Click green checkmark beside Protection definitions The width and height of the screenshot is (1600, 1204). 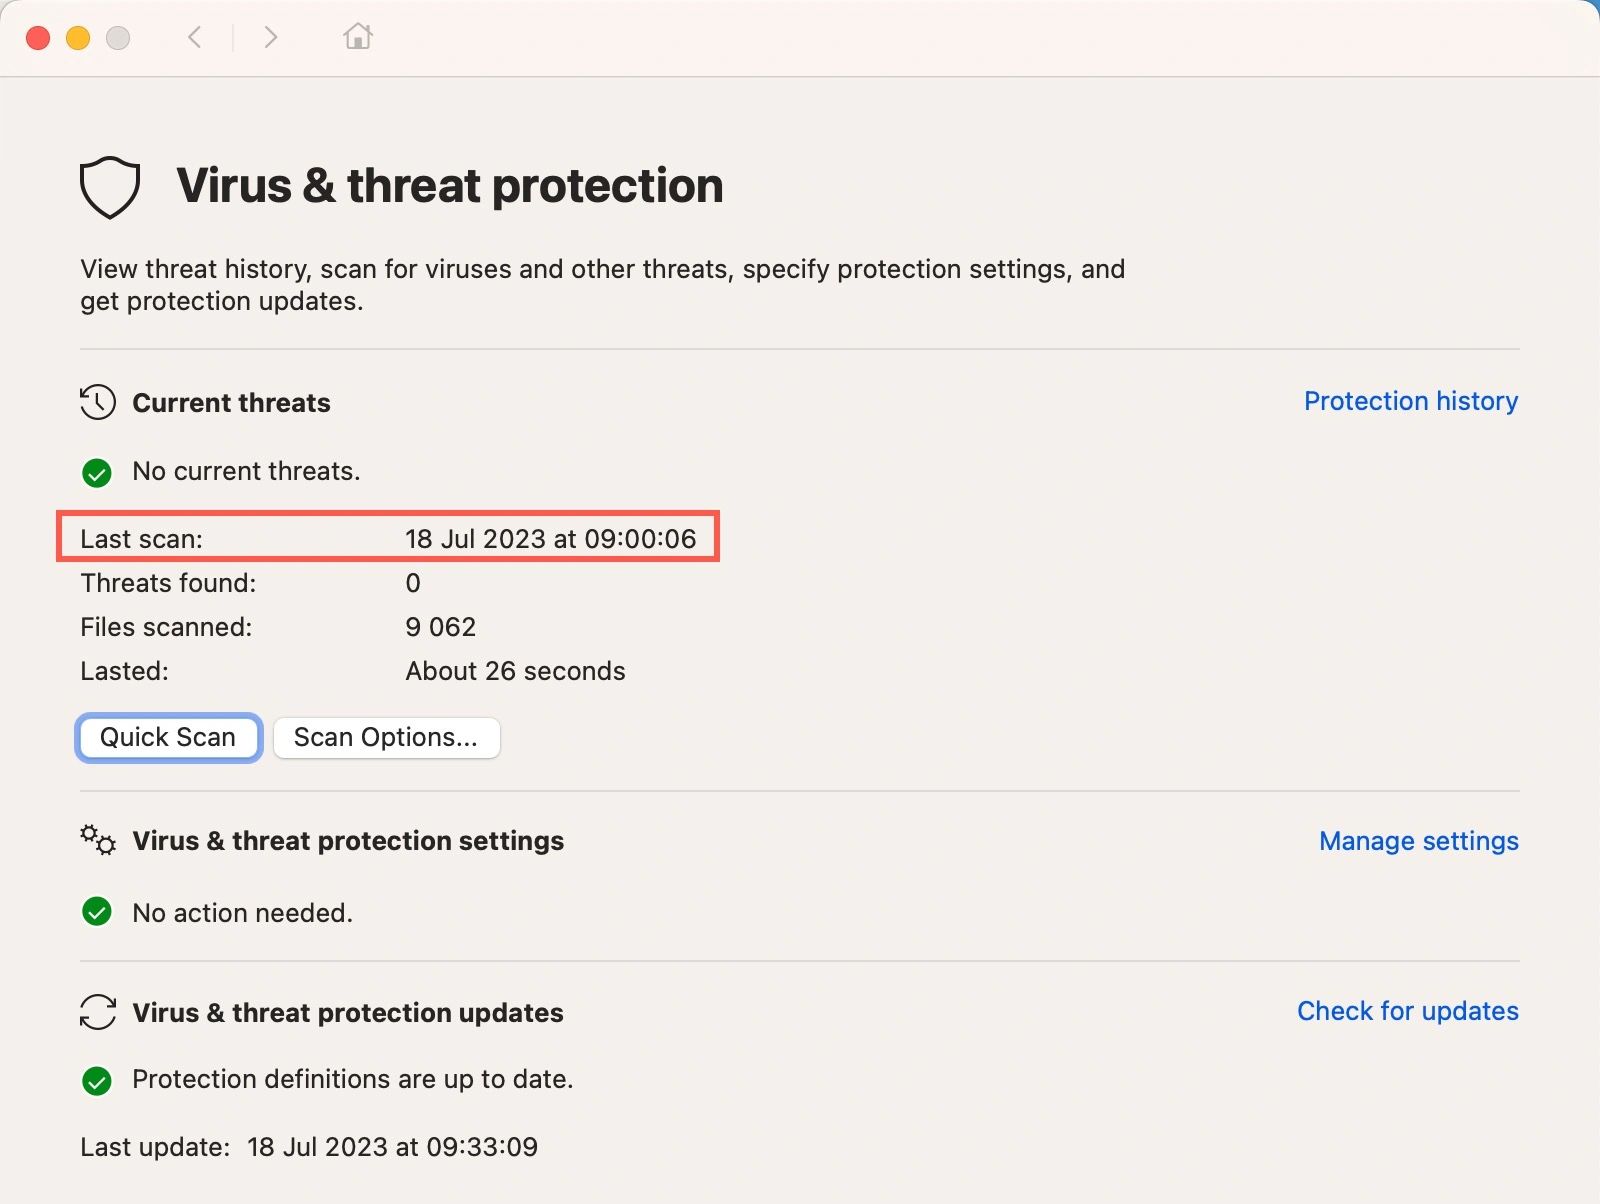pos(97,1080)
